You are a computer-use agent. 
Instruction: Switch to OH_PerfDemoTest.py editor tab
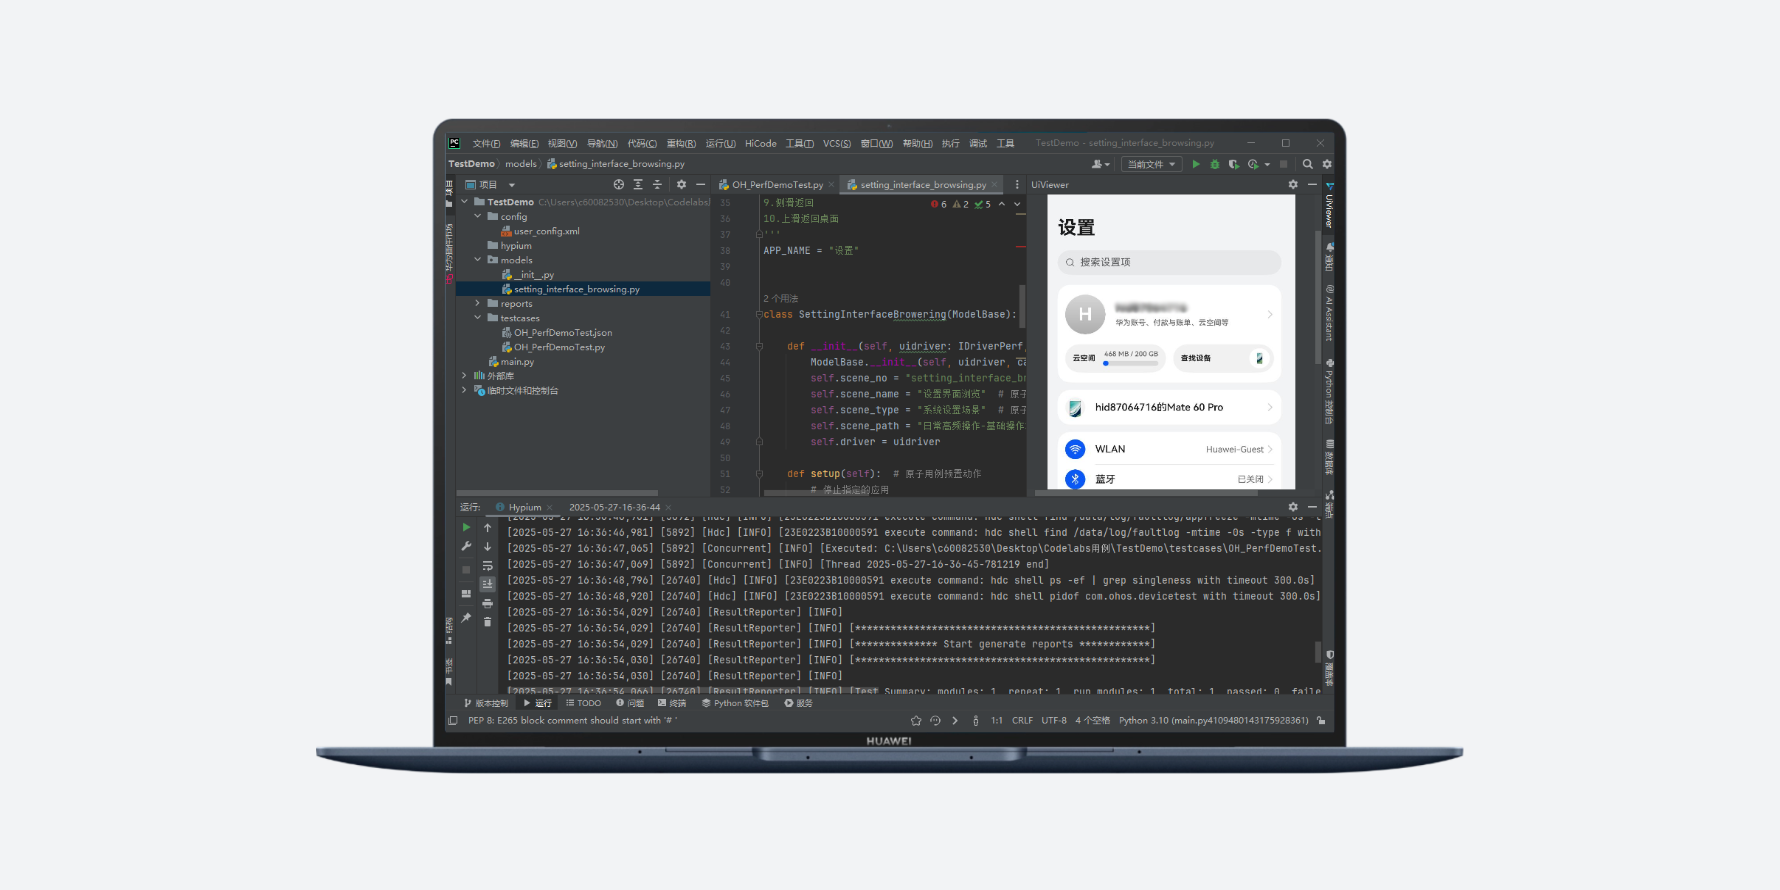[776, 185]
